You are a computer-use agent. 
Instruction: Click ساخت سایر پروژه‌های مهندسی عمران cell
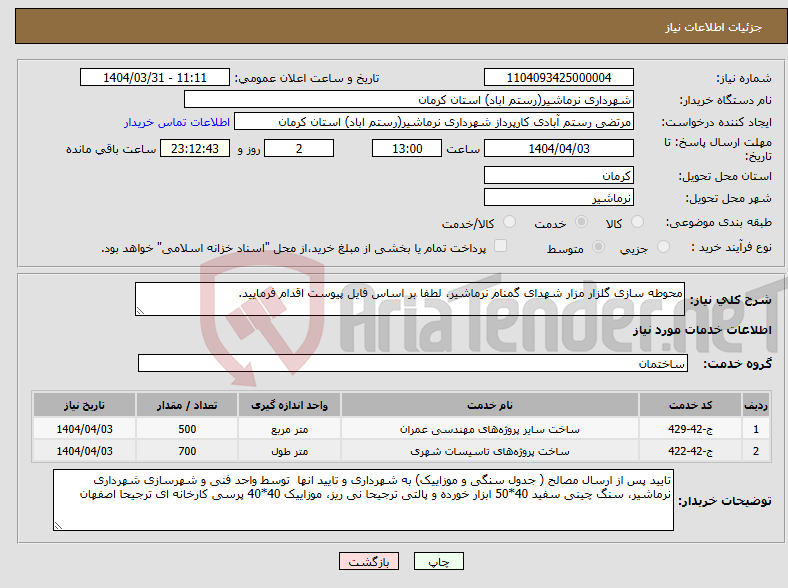click(x=490, y=429)
